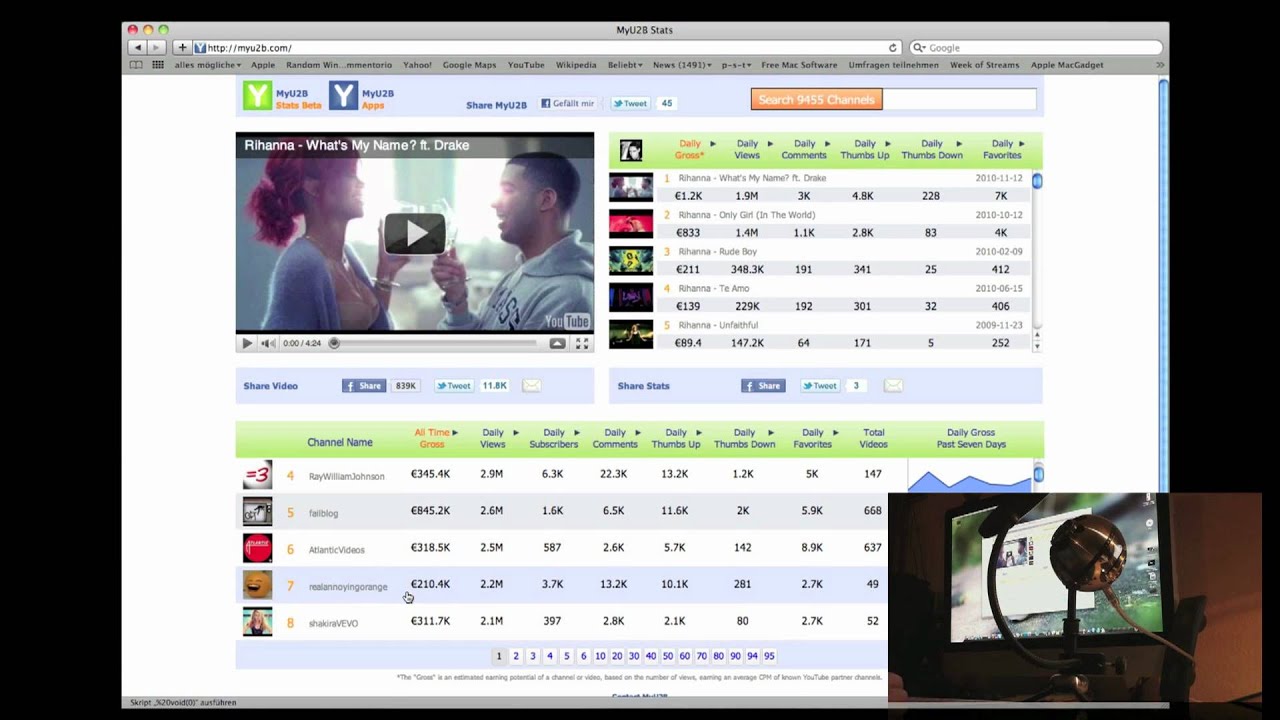Click the Search 9455 Channels button
The width and height of the screenshot is (1280, 720).
coord(816,99)
